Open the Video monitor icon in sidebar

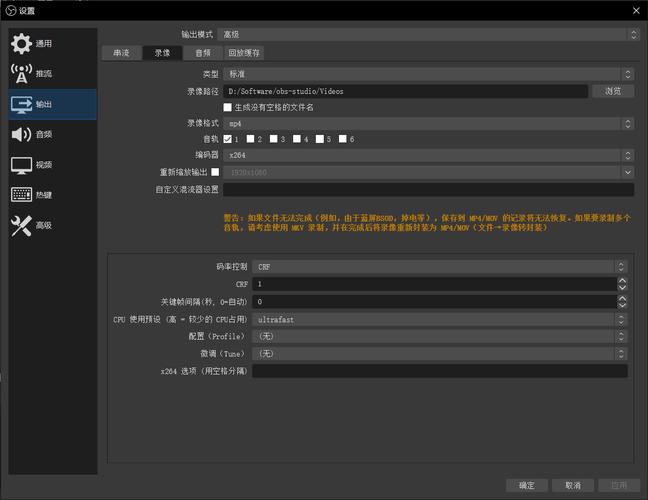coord(21,165)
